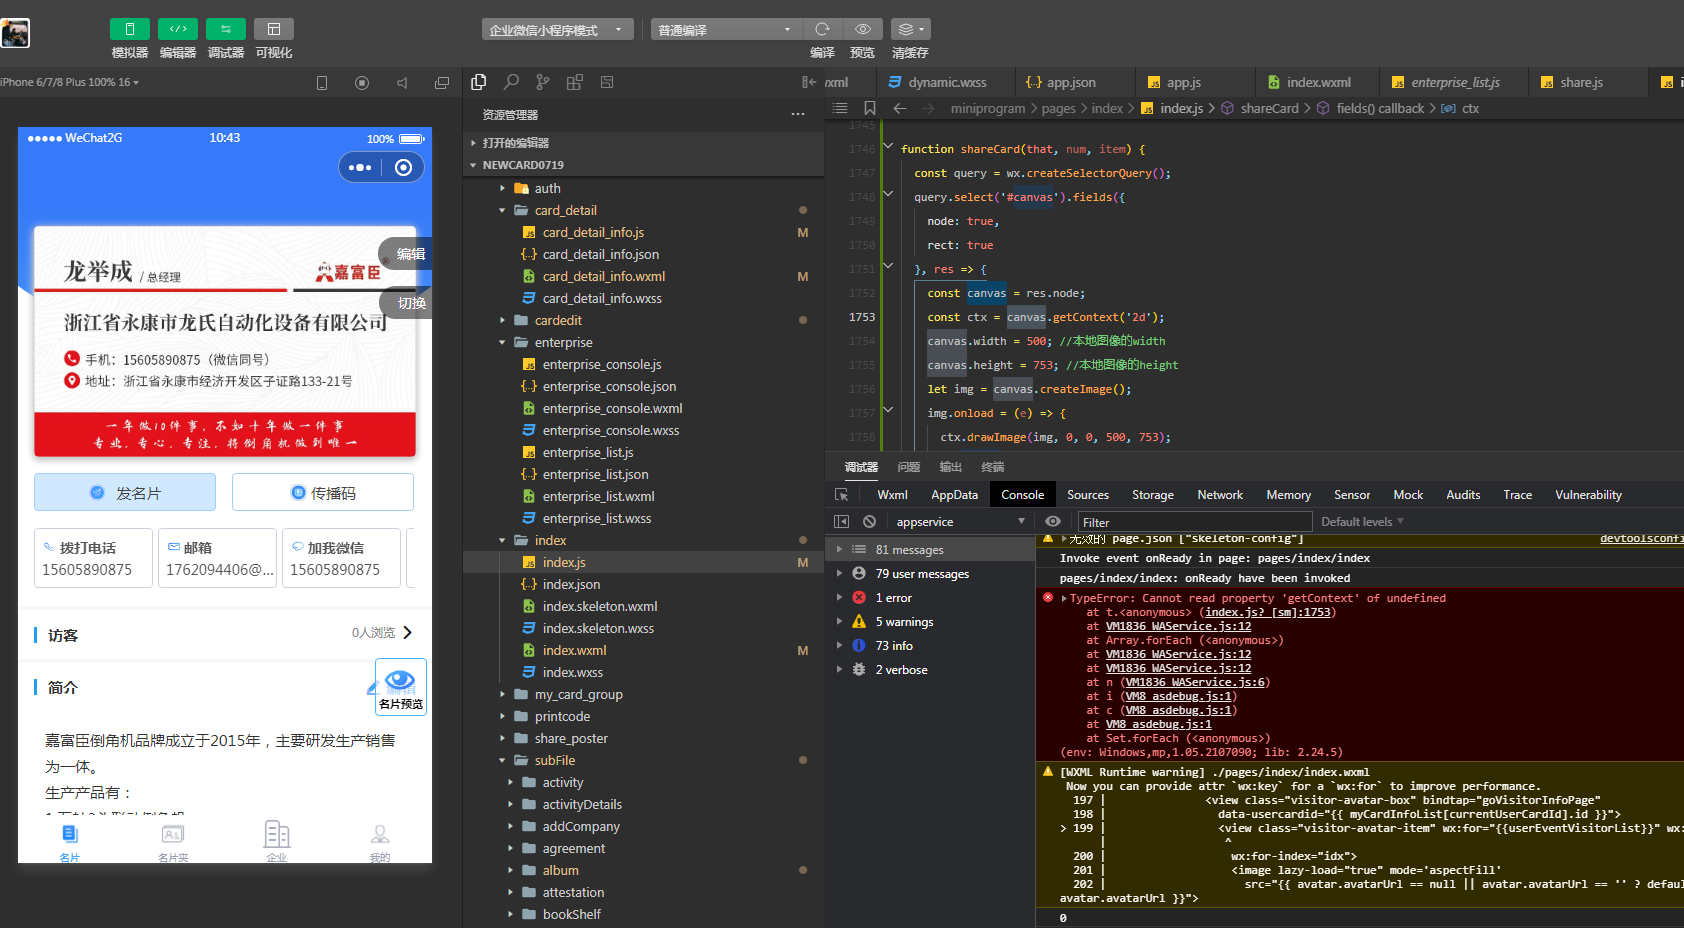Click the send card button
Screen dimensions: 1684x928
125,492
